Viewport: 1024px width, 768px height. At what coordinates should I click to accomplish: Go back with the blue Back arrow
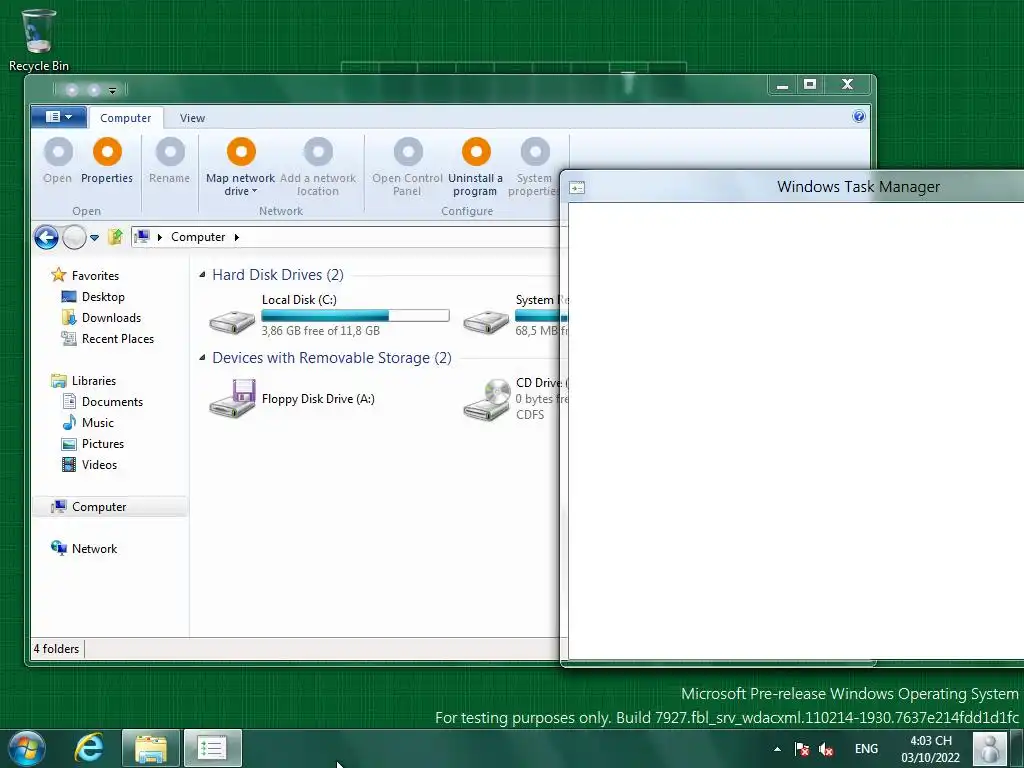pyautogui.click(x=46, y=237)
